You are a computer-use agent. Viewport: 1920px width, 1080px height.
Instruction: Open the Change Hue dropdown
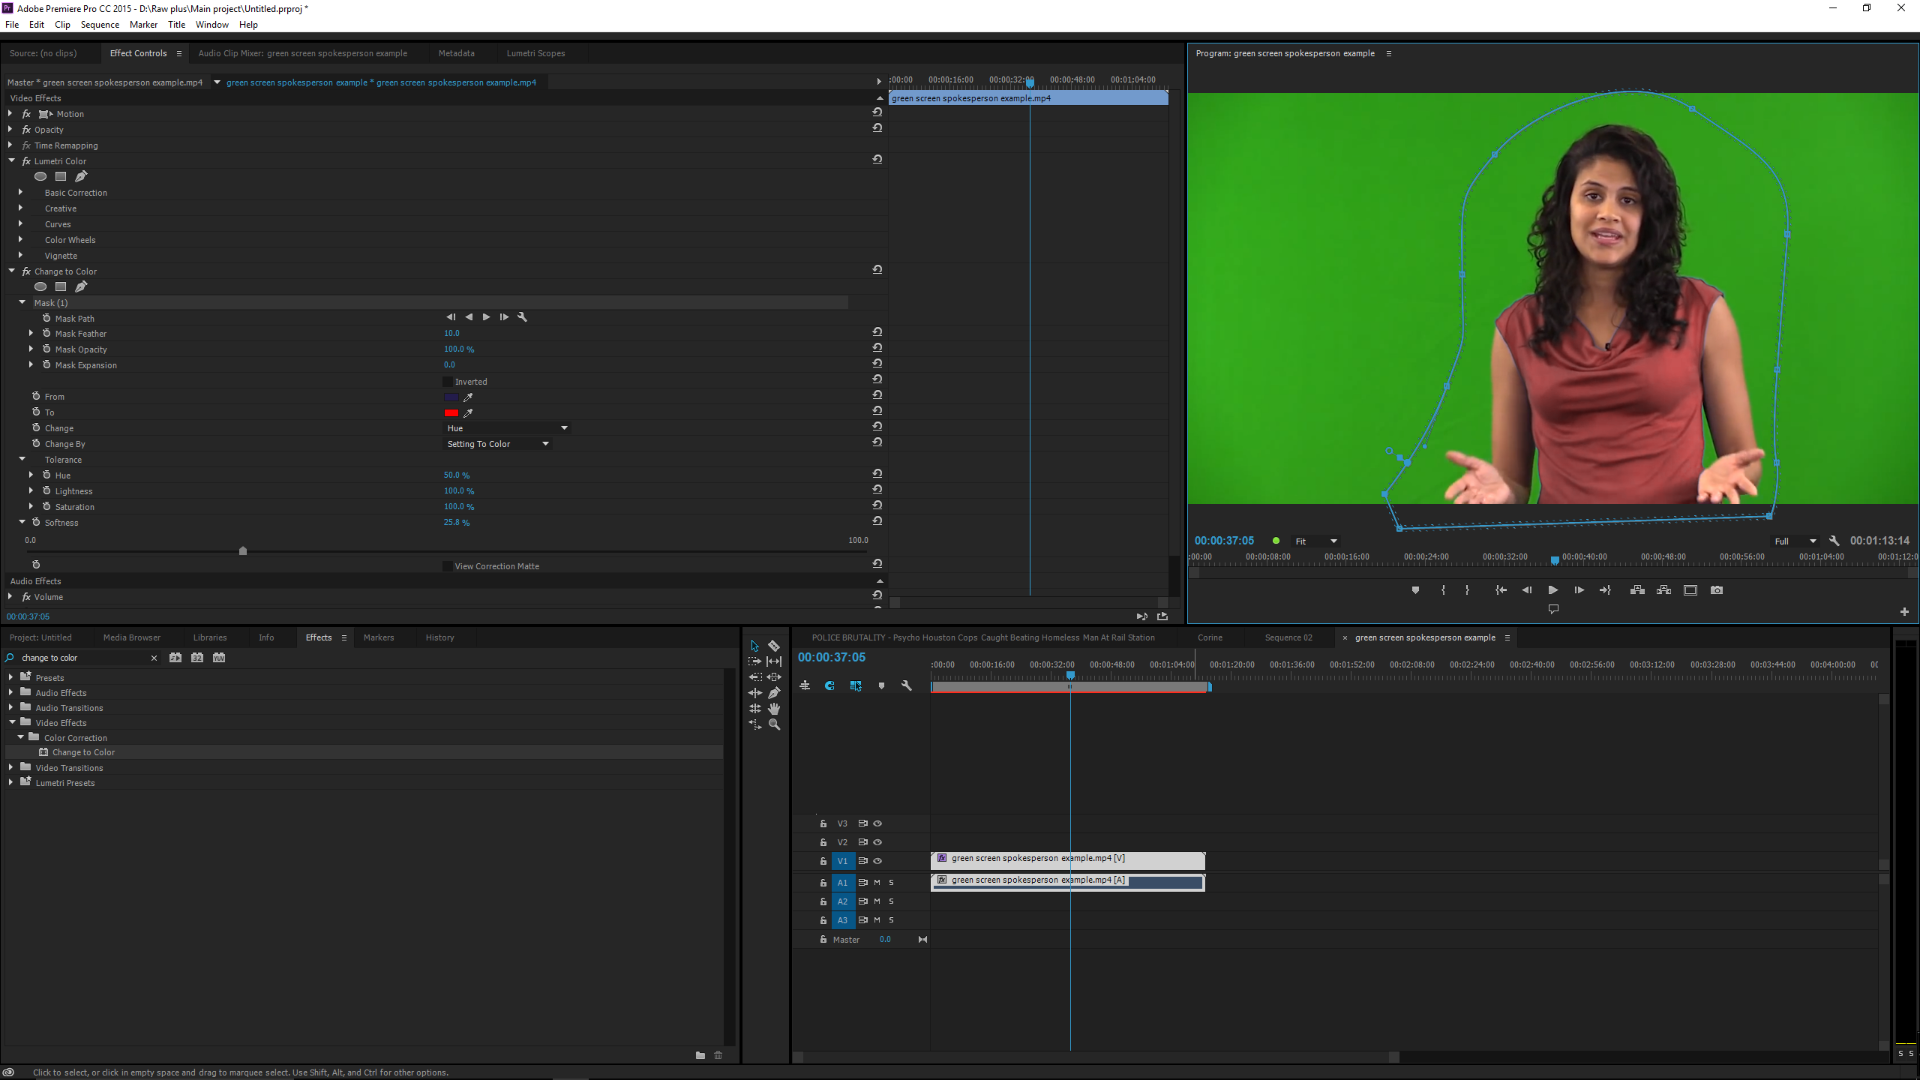pos(506,428)
